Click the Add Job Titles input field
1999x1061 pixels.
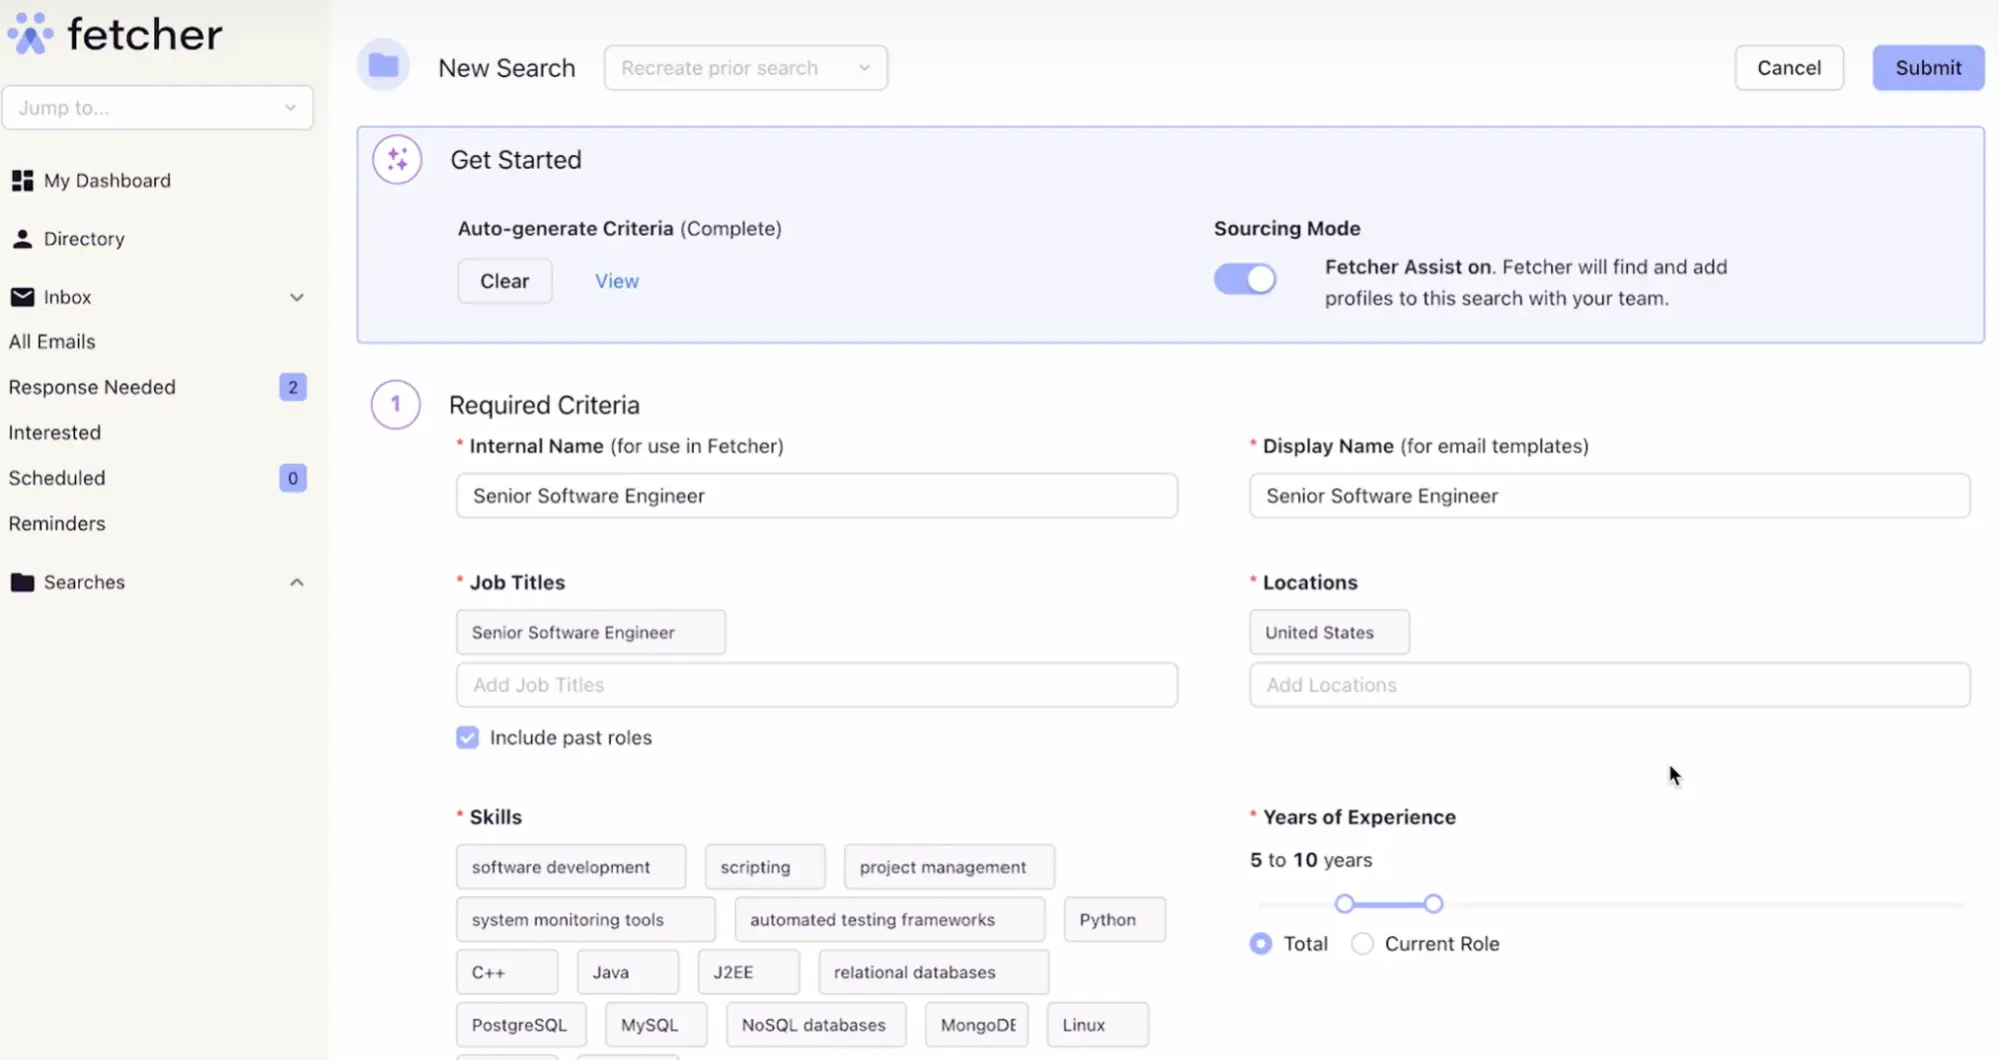click(x=816, y=684)
